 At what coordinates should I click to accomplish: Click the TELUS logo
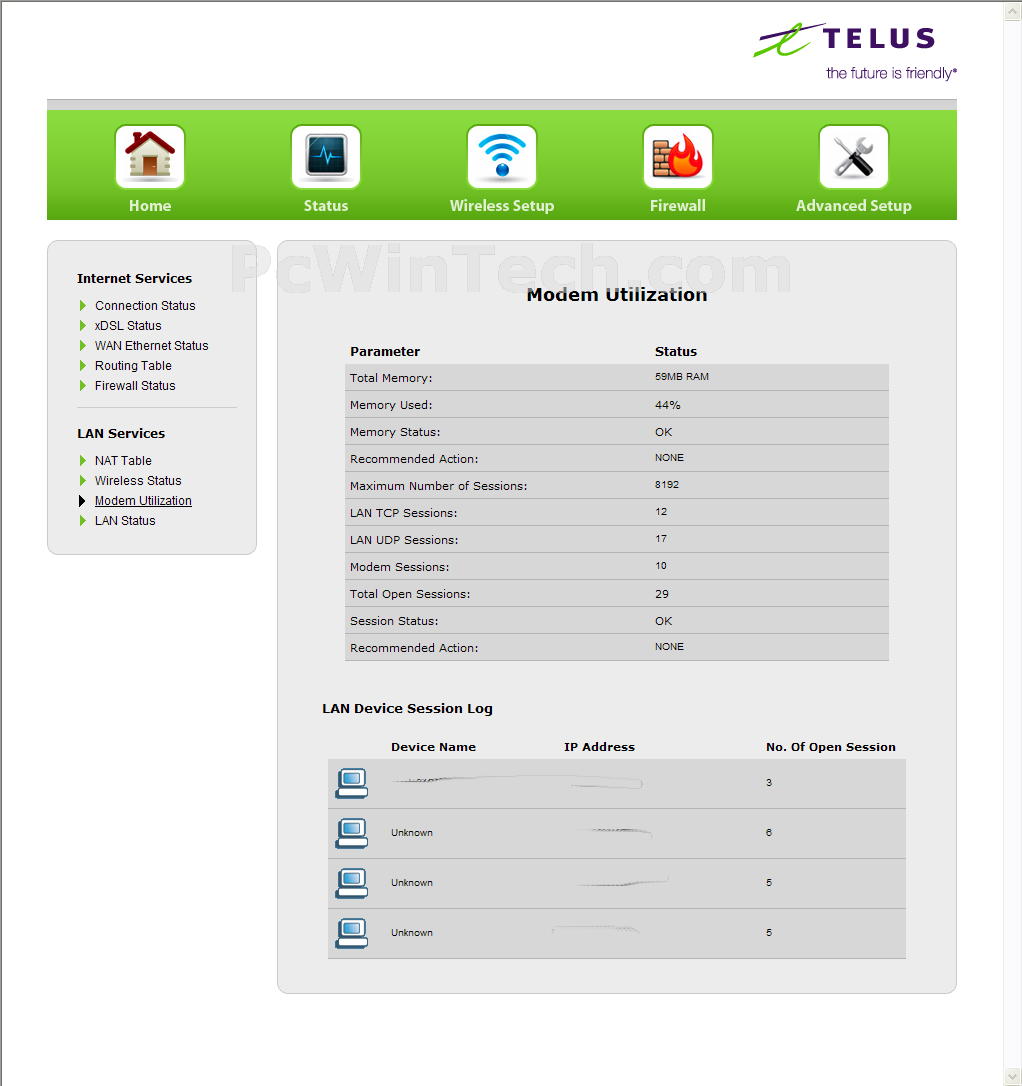click(x=854, y=52)
